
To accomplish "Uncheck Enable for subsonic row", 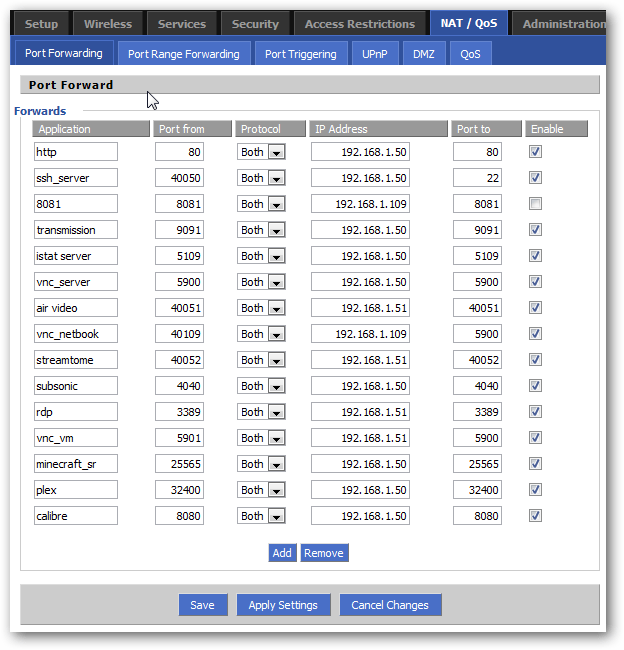I will (535, 386).
